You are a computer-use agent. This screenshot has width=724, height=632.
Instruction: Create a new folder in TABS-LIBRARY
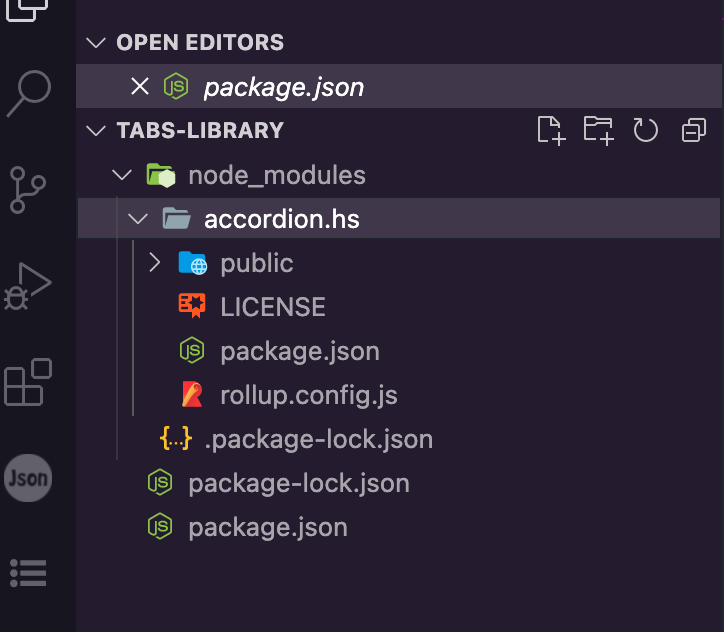point(598,130)
